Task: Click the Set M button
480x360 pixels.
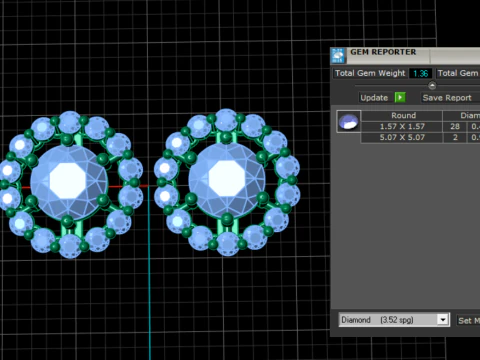Action: click(468, 320)
